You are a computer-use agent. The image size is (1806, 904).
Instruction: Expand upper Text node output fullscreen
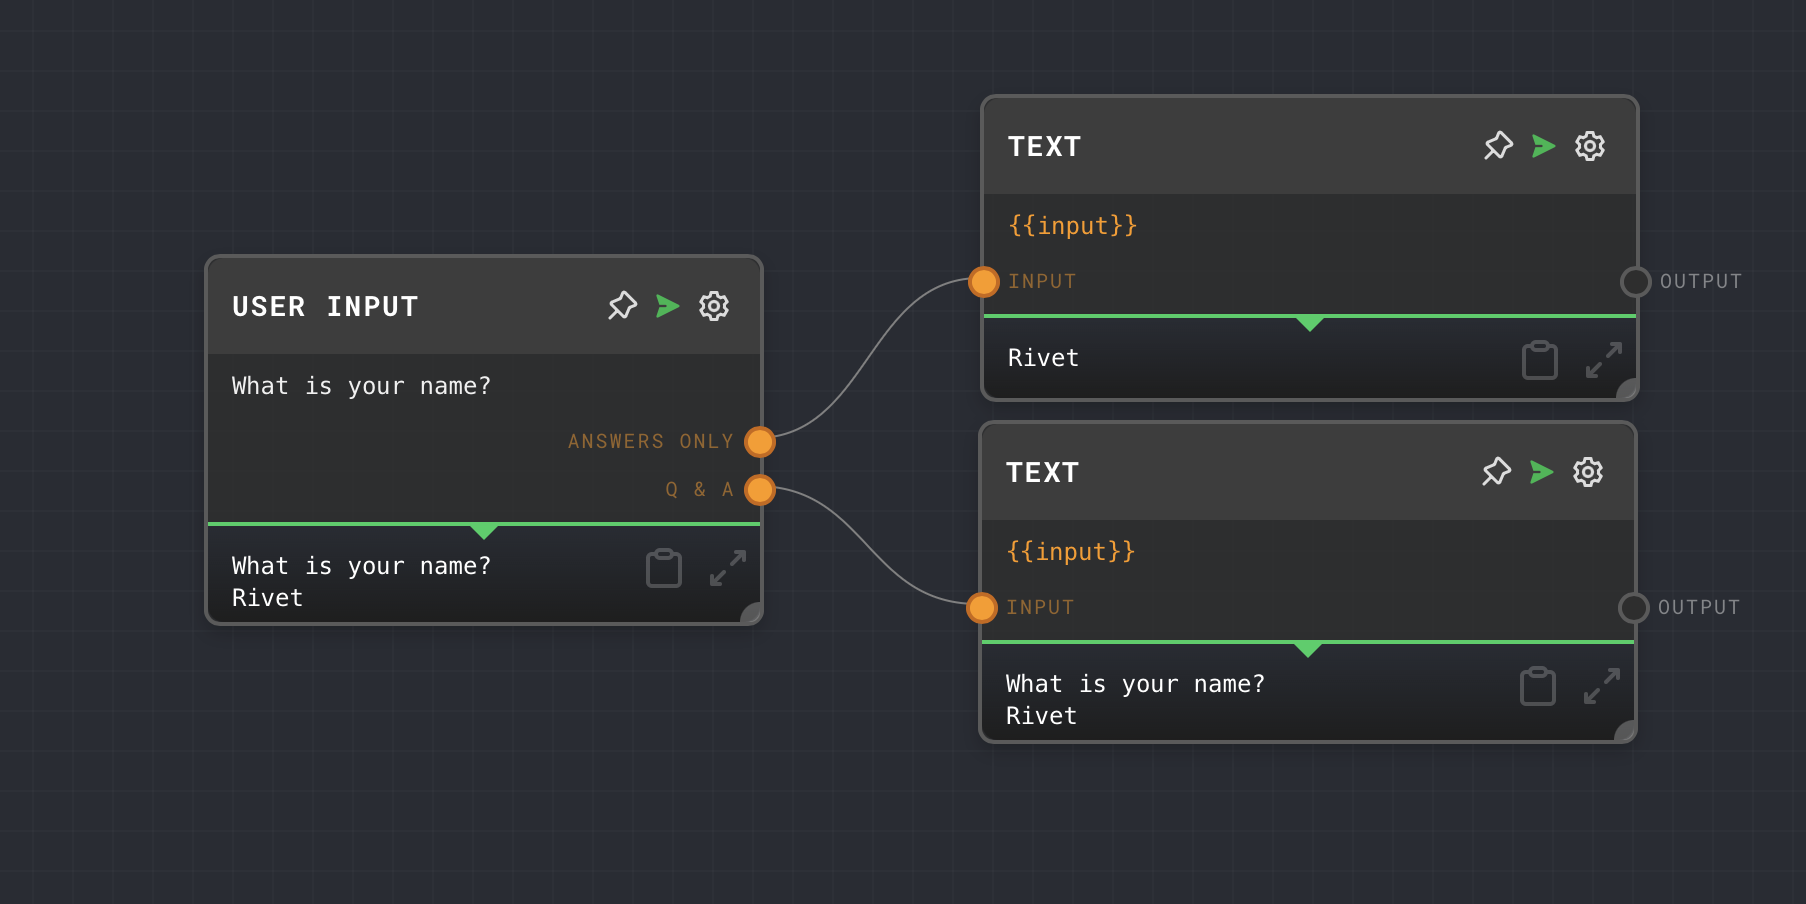pos(1604,360)
